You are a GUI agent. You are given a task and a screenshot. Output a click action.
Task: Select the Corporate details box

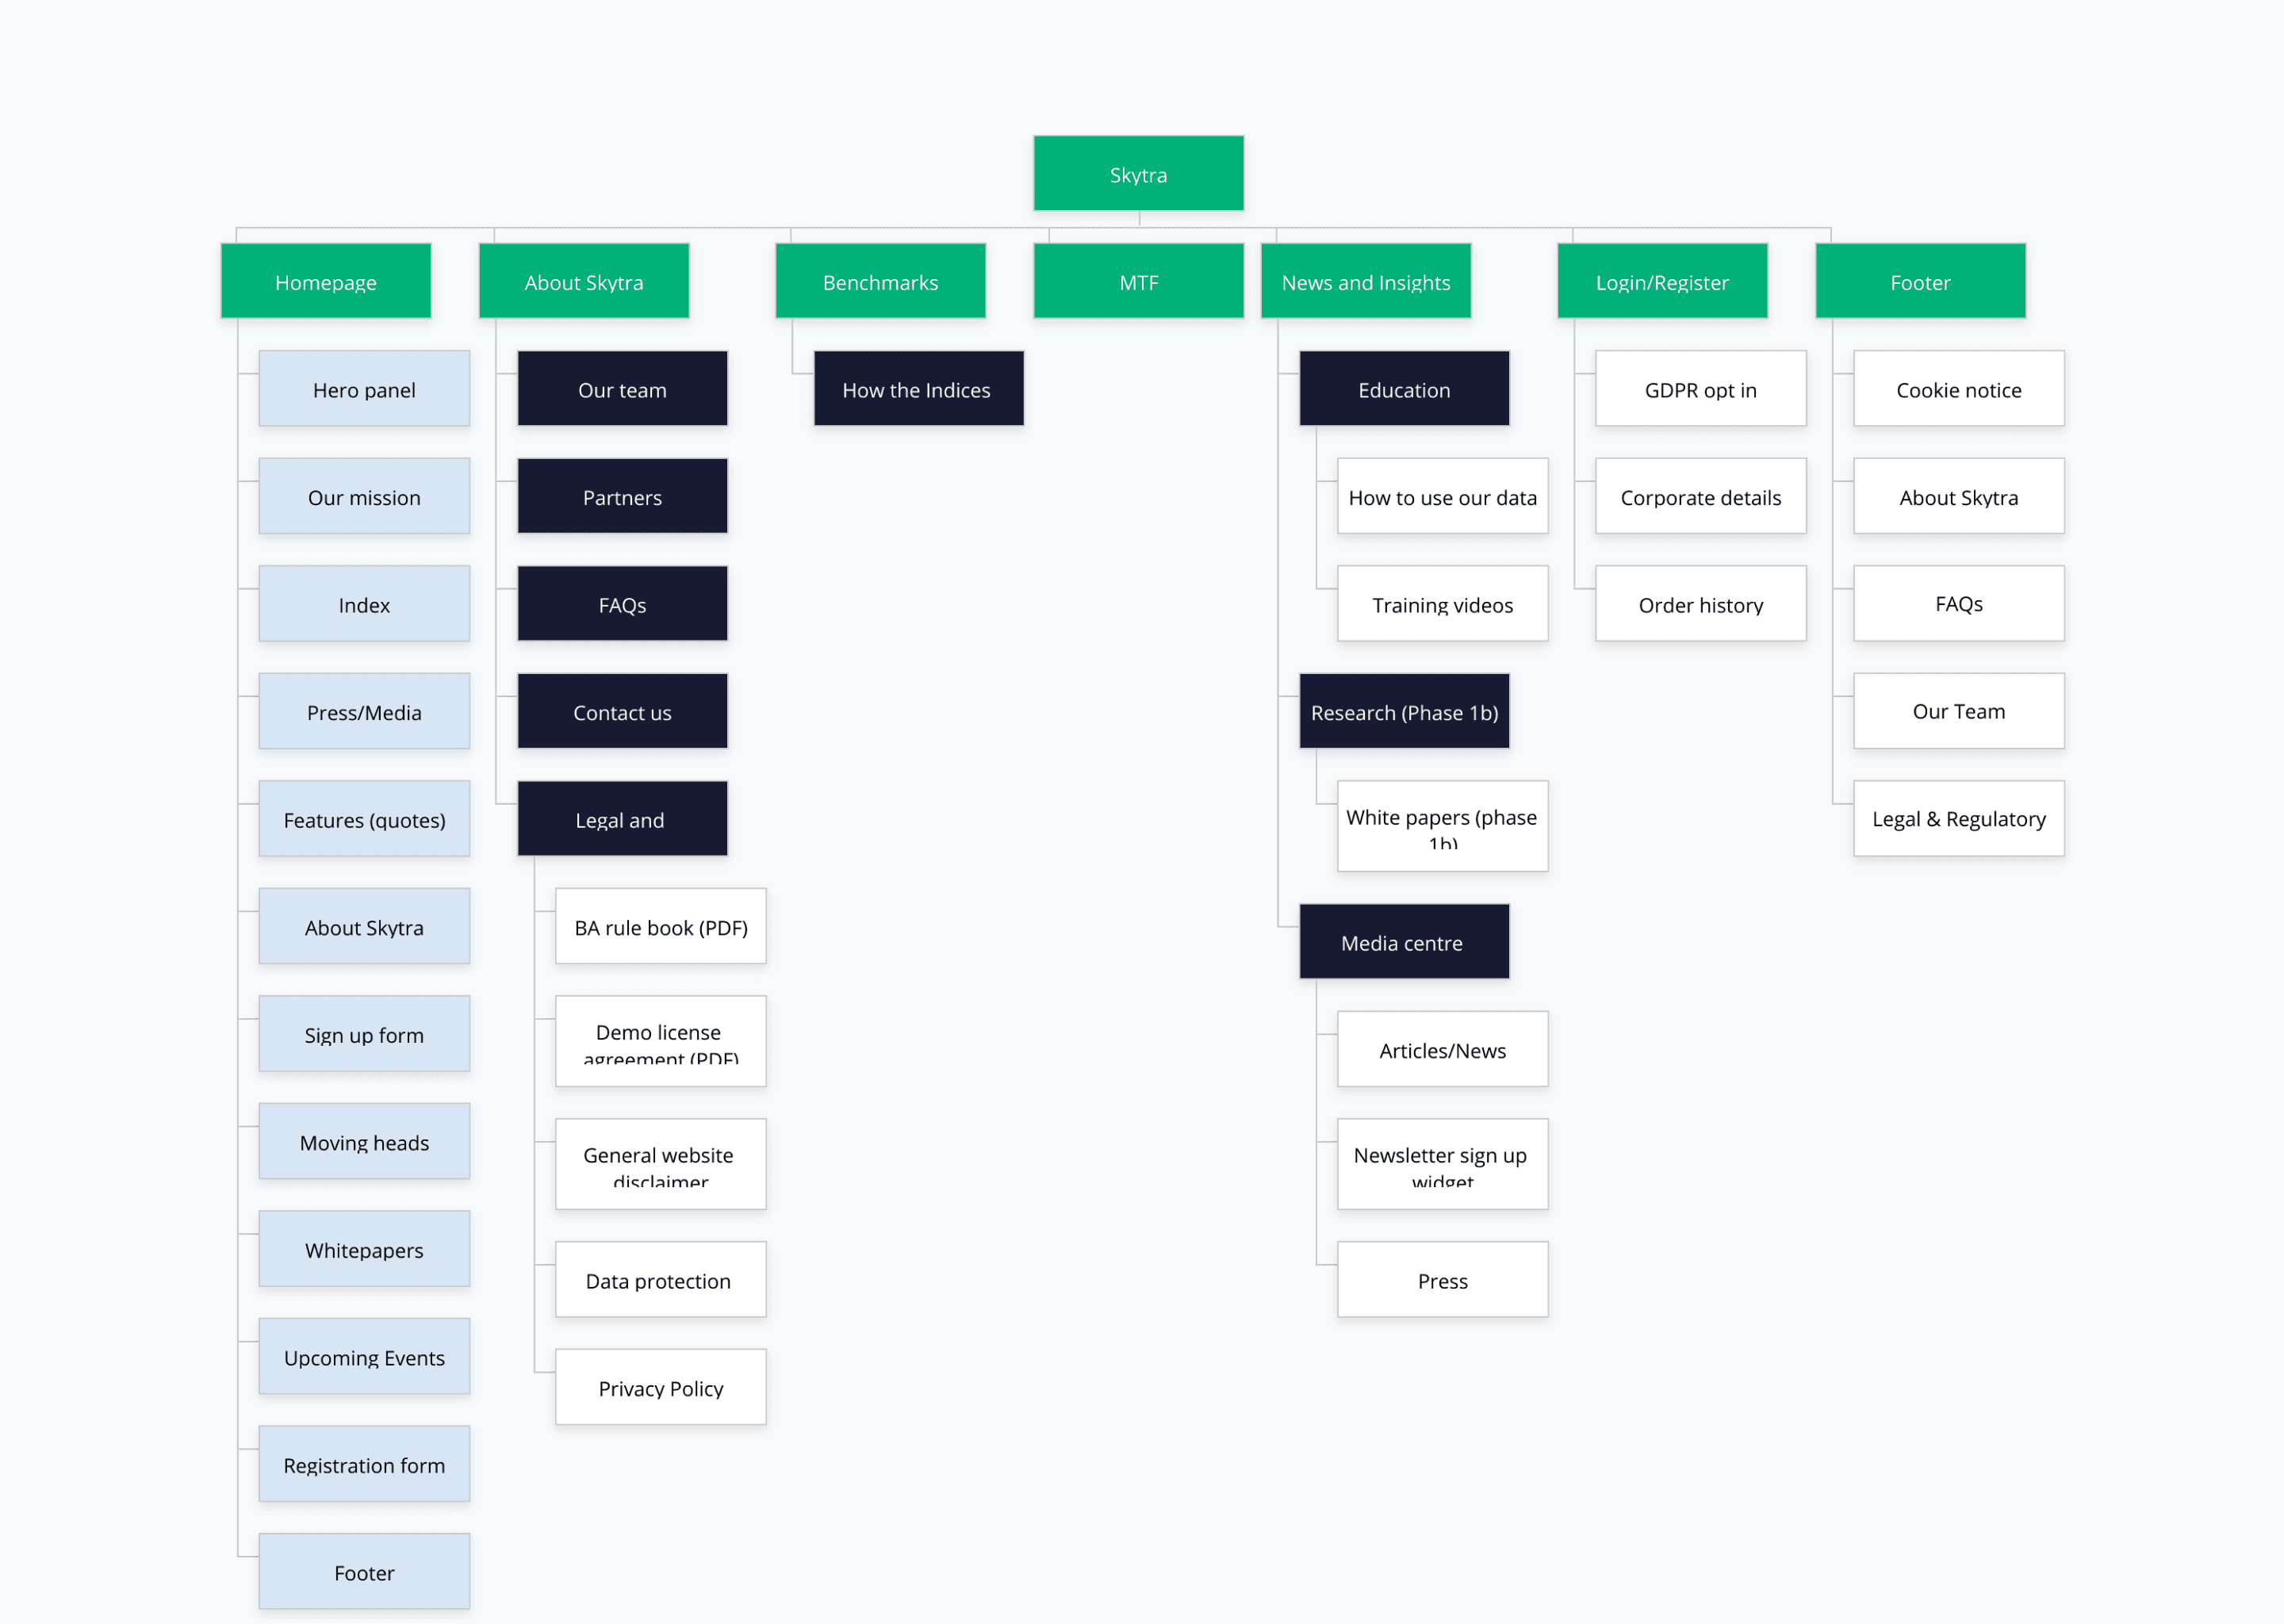(x=1700, y=496)
